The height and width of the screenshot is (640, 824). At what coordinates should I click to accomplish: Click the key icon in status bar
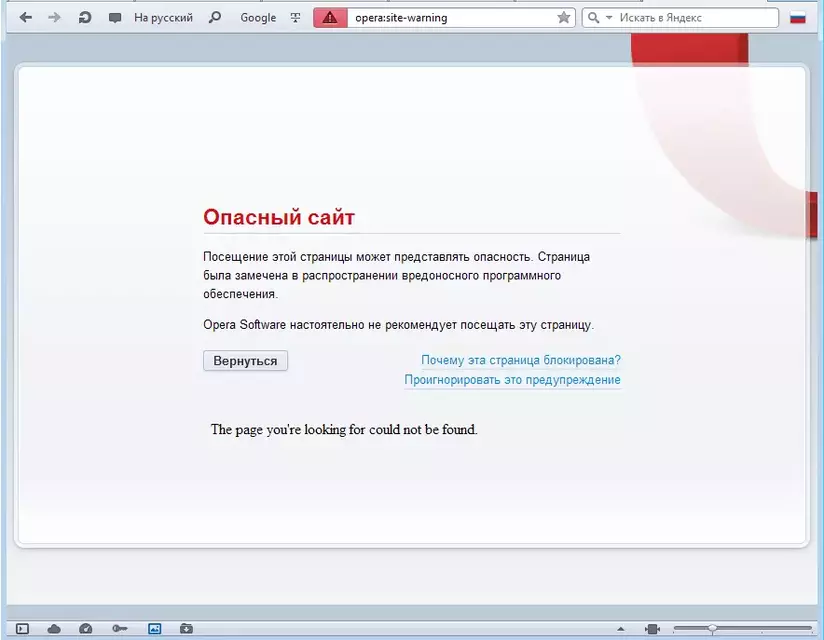point(120,628)
